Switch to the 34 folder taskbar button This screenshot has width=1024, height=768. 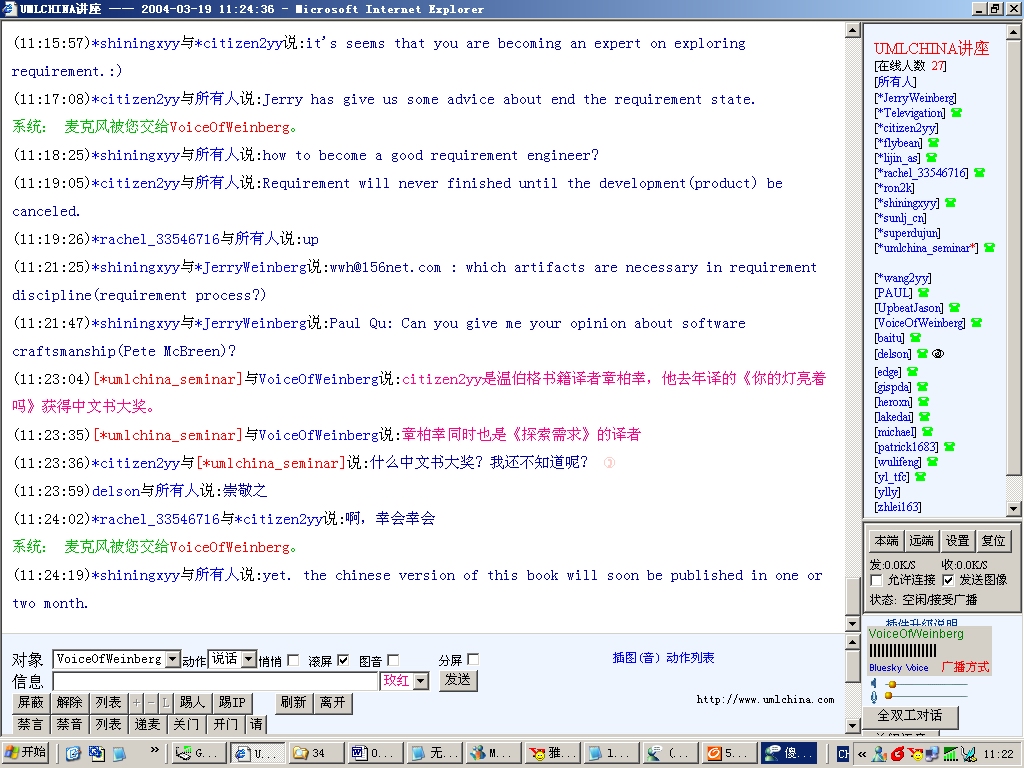tap(316, 754)
